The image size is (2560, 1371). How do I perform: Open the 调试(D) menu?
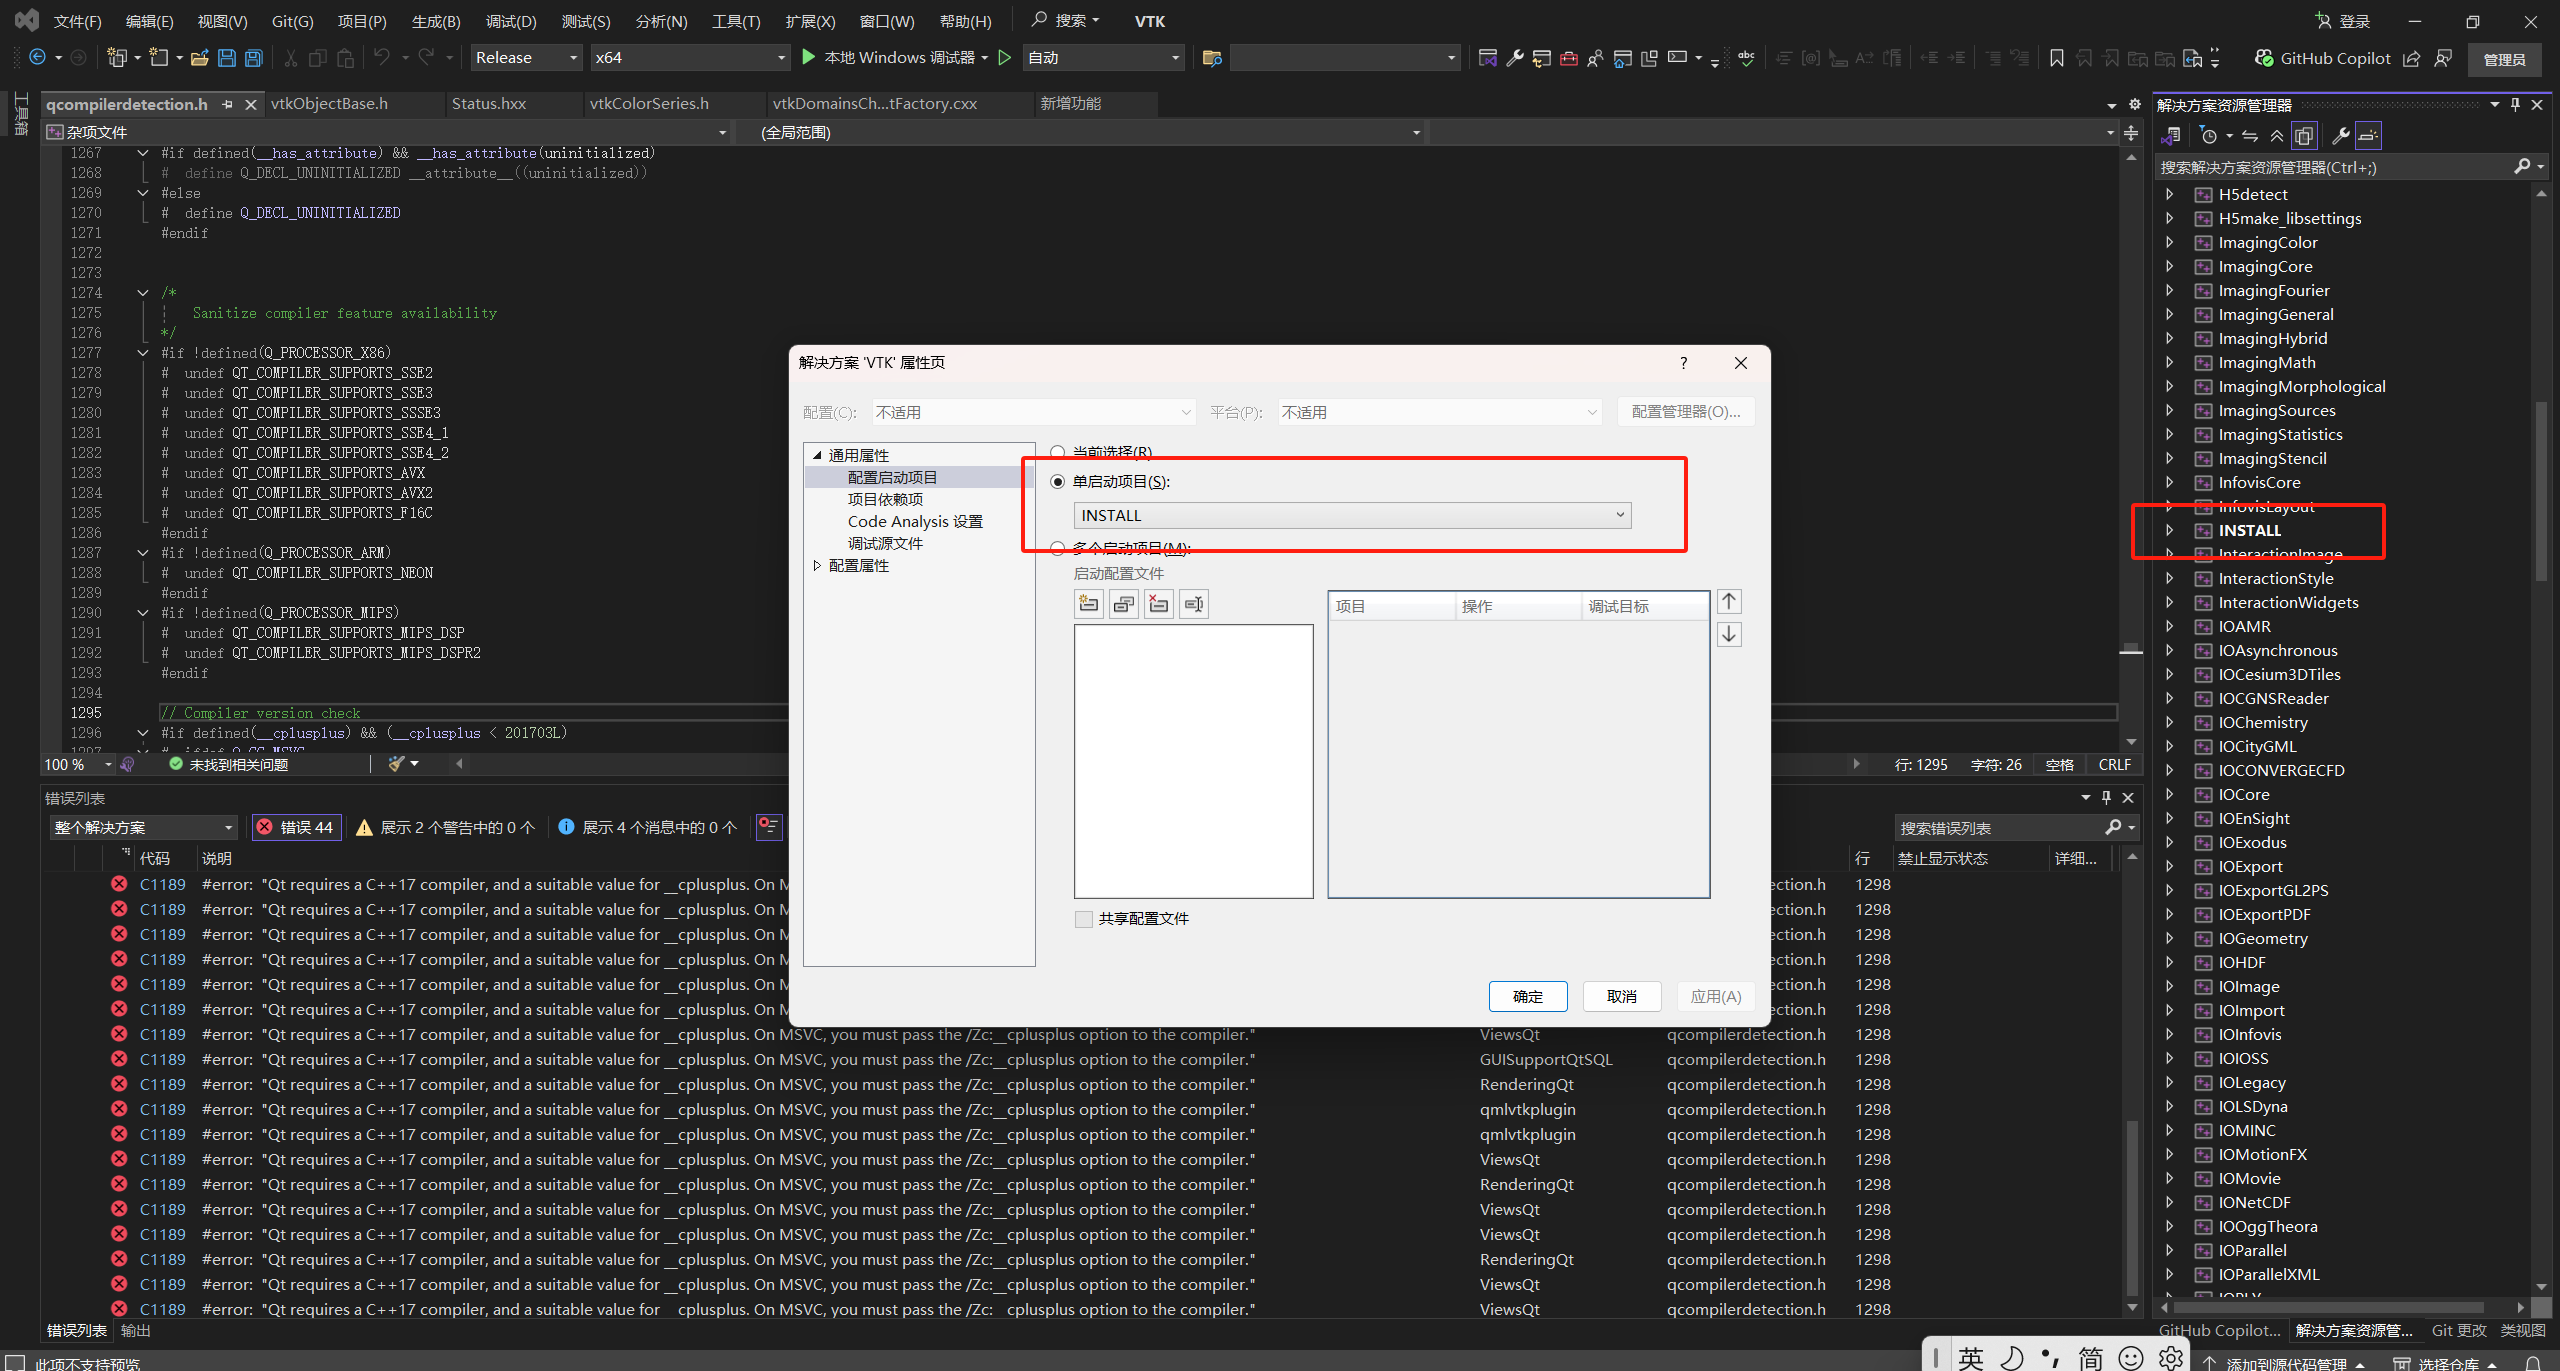click(x=510, y=20)
